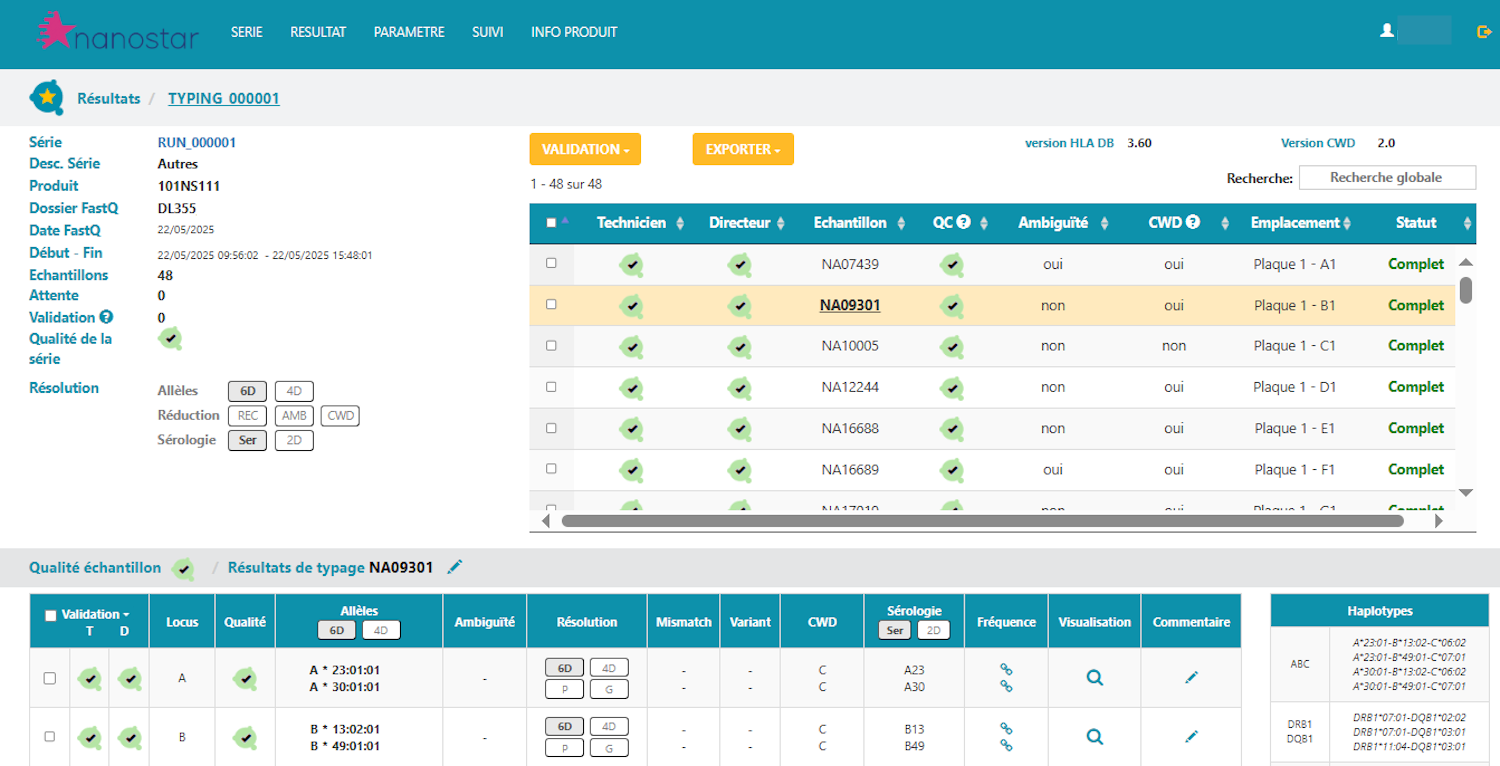Viewport: 1500px width, 766px height.
Task: Click the REC reduction button
Action: click(x=247, y=416)
